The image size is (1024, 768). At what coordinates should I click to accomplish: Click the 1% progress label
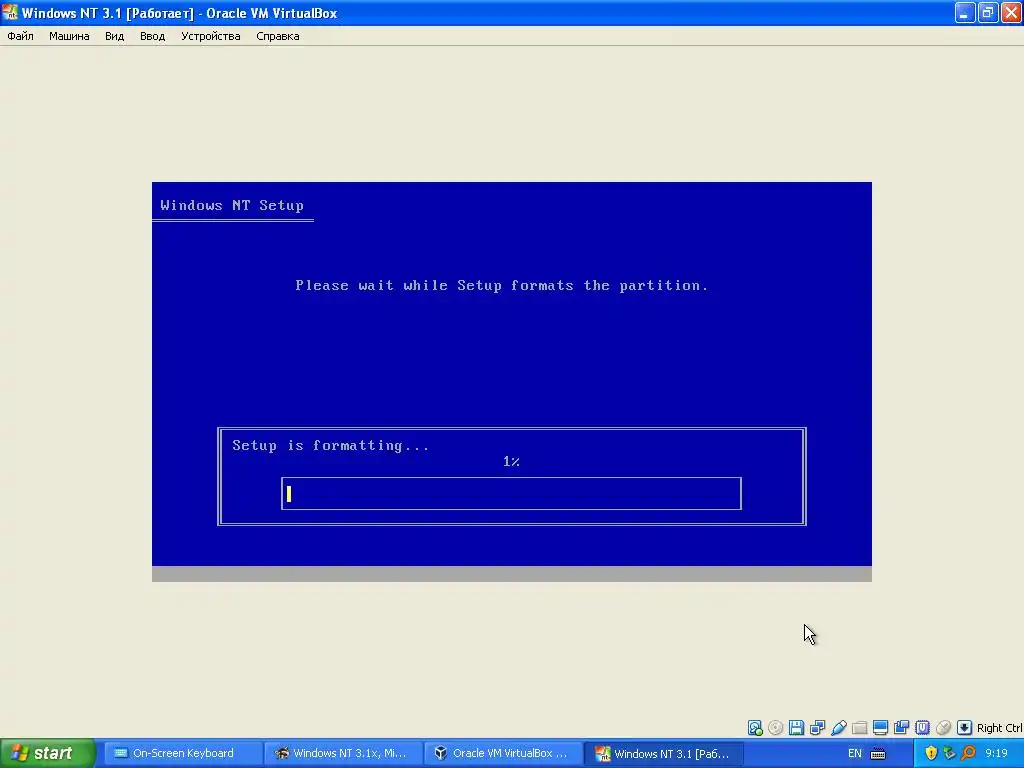(x=511, y=462)
